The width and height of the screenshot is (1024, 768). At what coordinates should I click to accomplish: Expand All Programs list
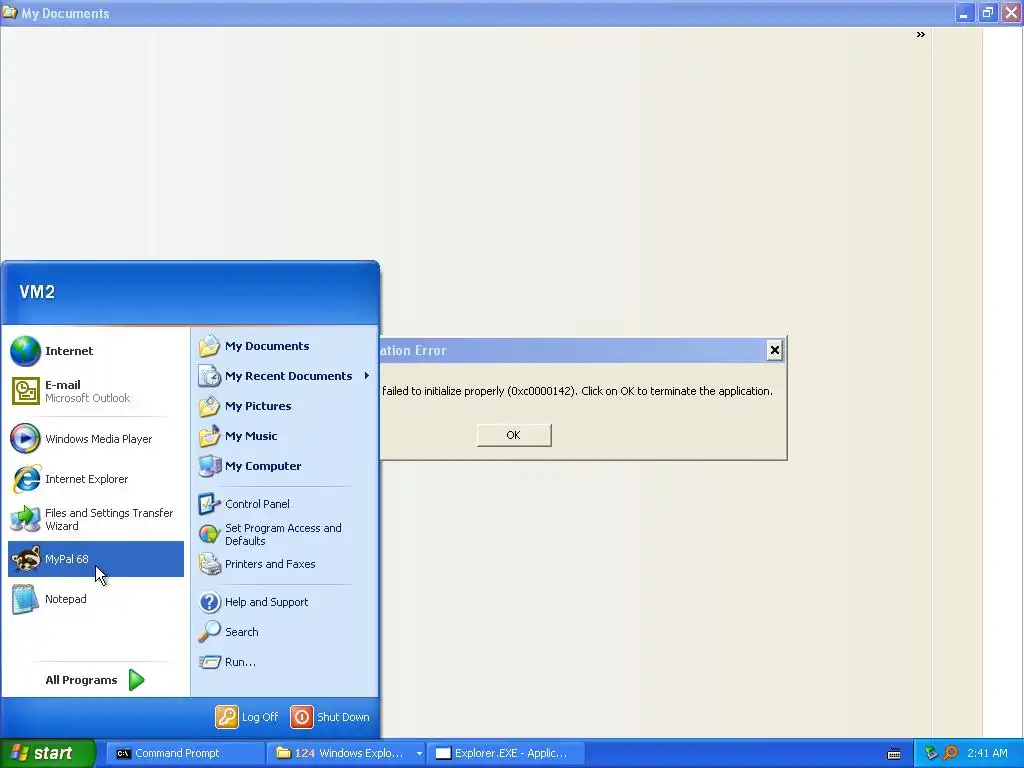tap(95, 680)
